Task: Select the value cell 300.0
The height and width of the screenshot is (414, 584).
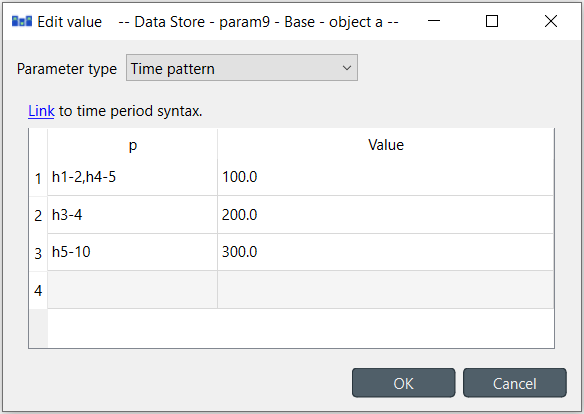Action: click(x=385, y=252)
